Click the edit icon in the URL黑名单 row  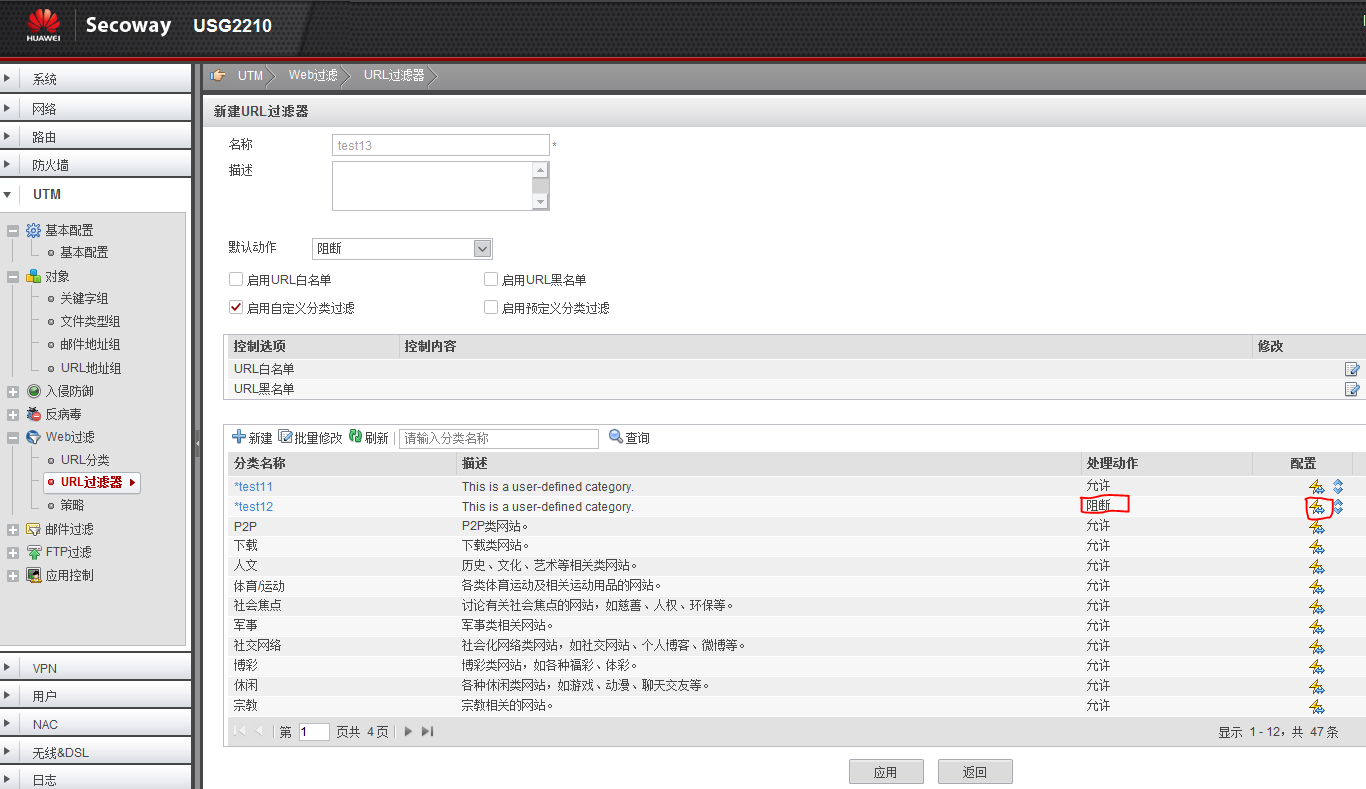click(x=1352, y=389)
